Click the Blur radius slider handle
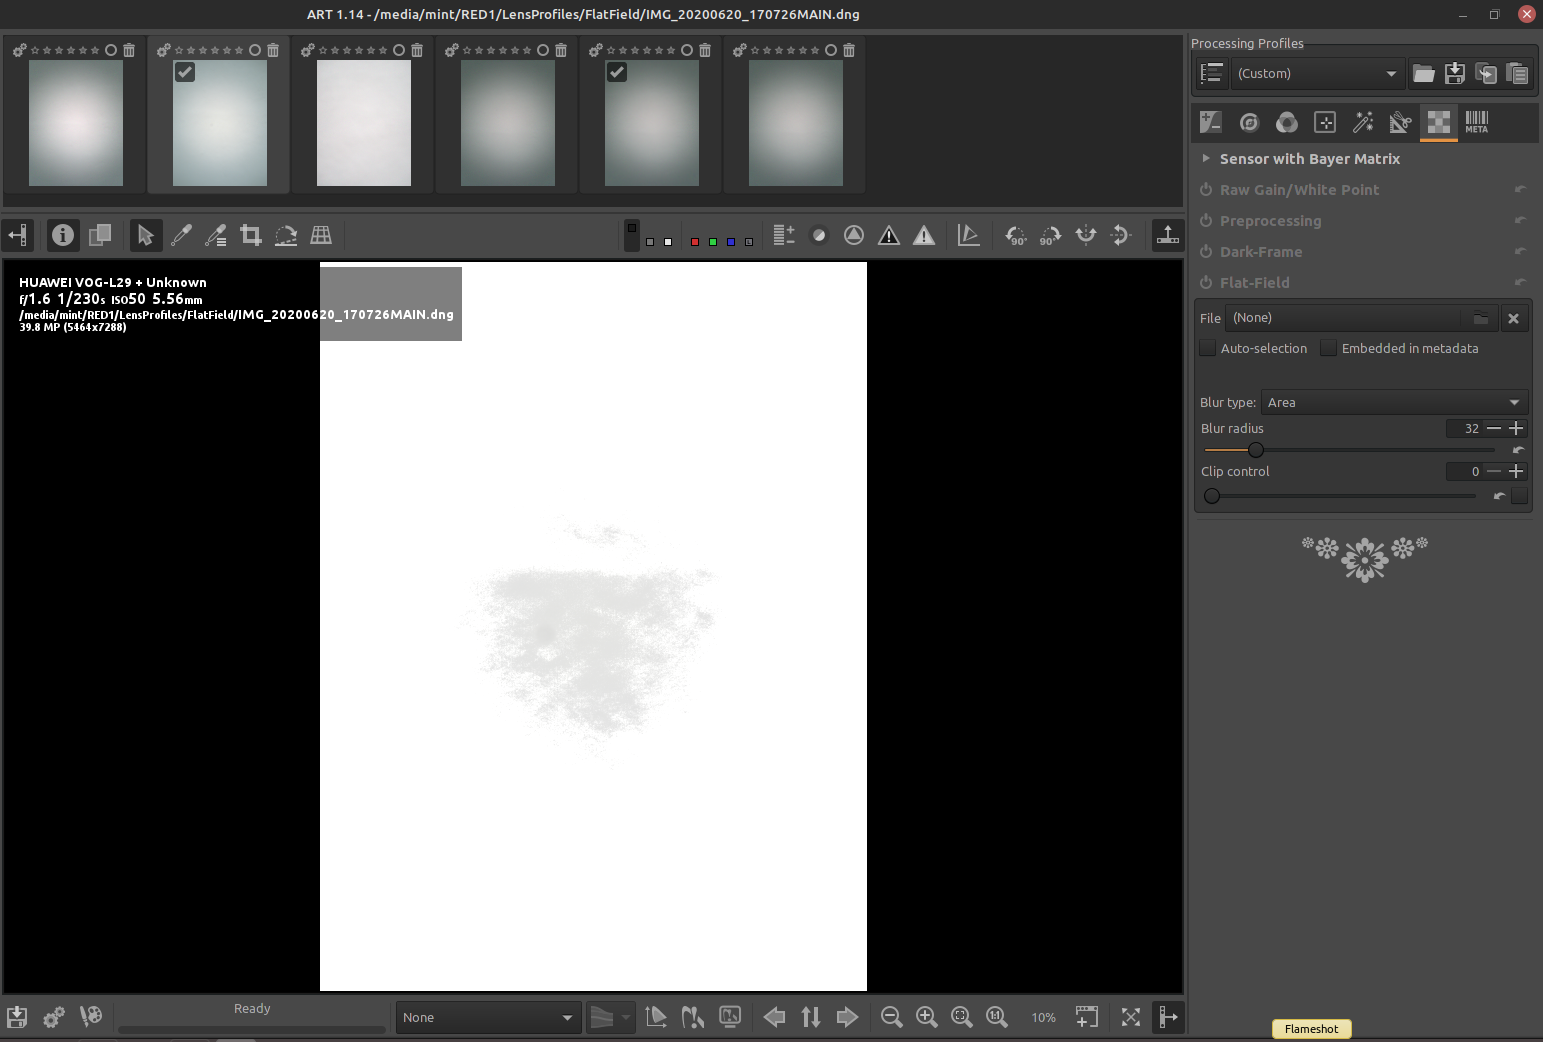1543x1042 pixels. click(x=1256, y=450)
